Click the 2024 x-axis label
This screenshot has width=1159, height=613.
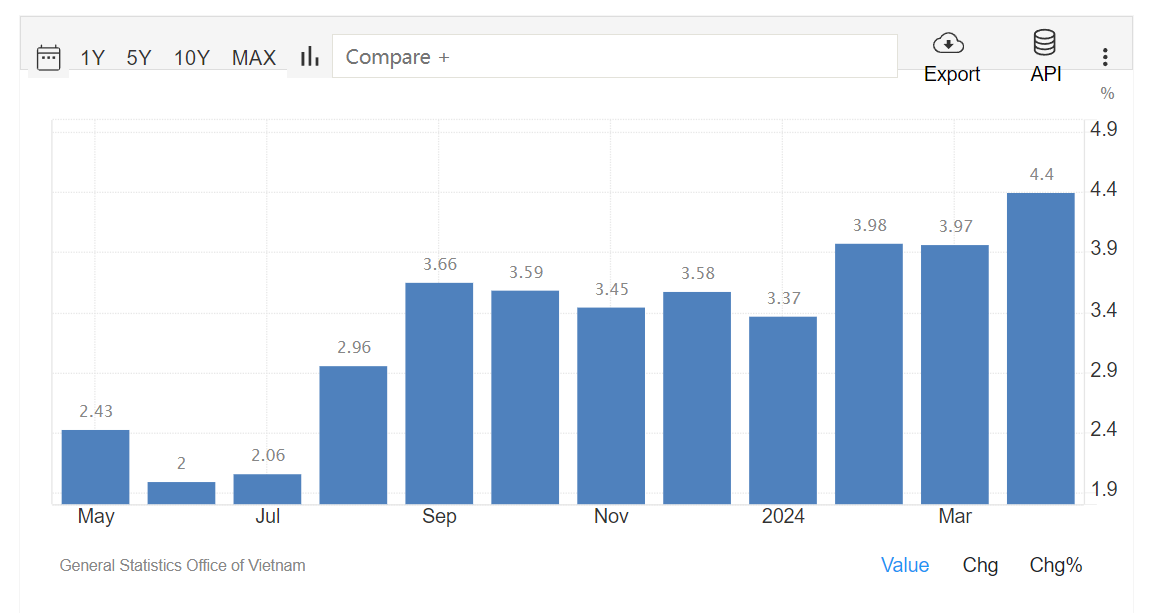point(783,516)
